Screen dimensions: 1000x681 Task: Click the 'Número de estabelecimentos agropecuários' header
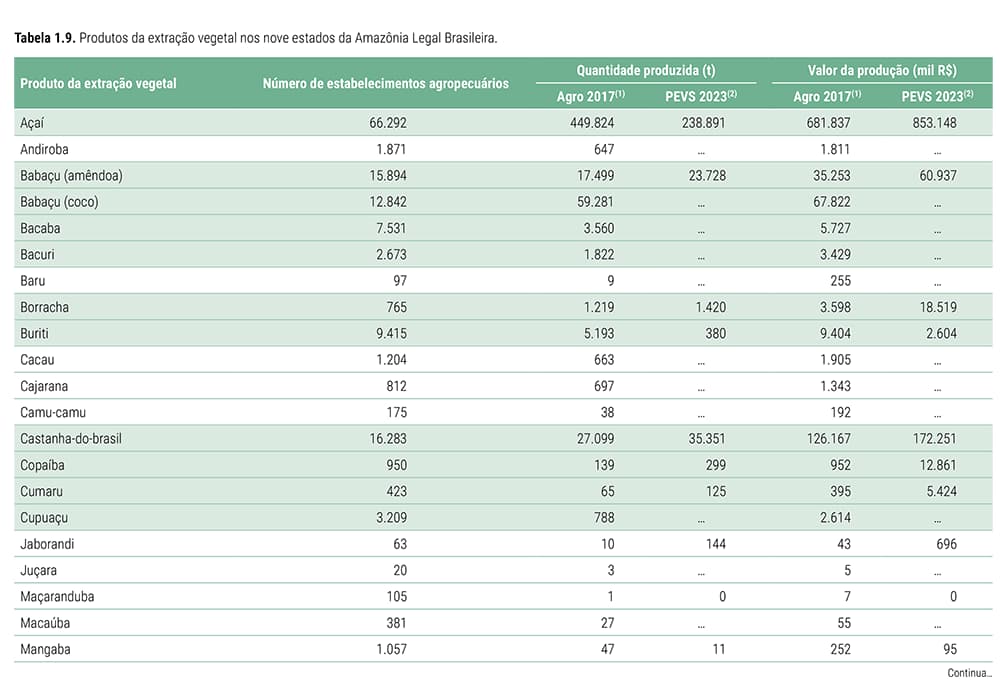[x=385, y=84]
